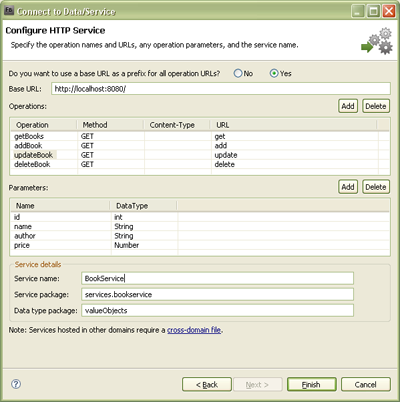
Task: Select the 'id' parameter row
Action: pos(200,217)
